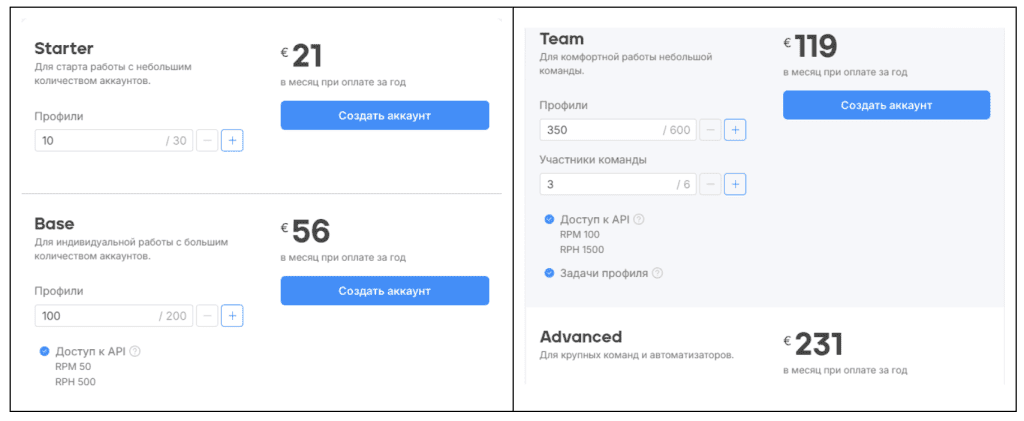Focus the team members field showing 3

click(618, 185)
